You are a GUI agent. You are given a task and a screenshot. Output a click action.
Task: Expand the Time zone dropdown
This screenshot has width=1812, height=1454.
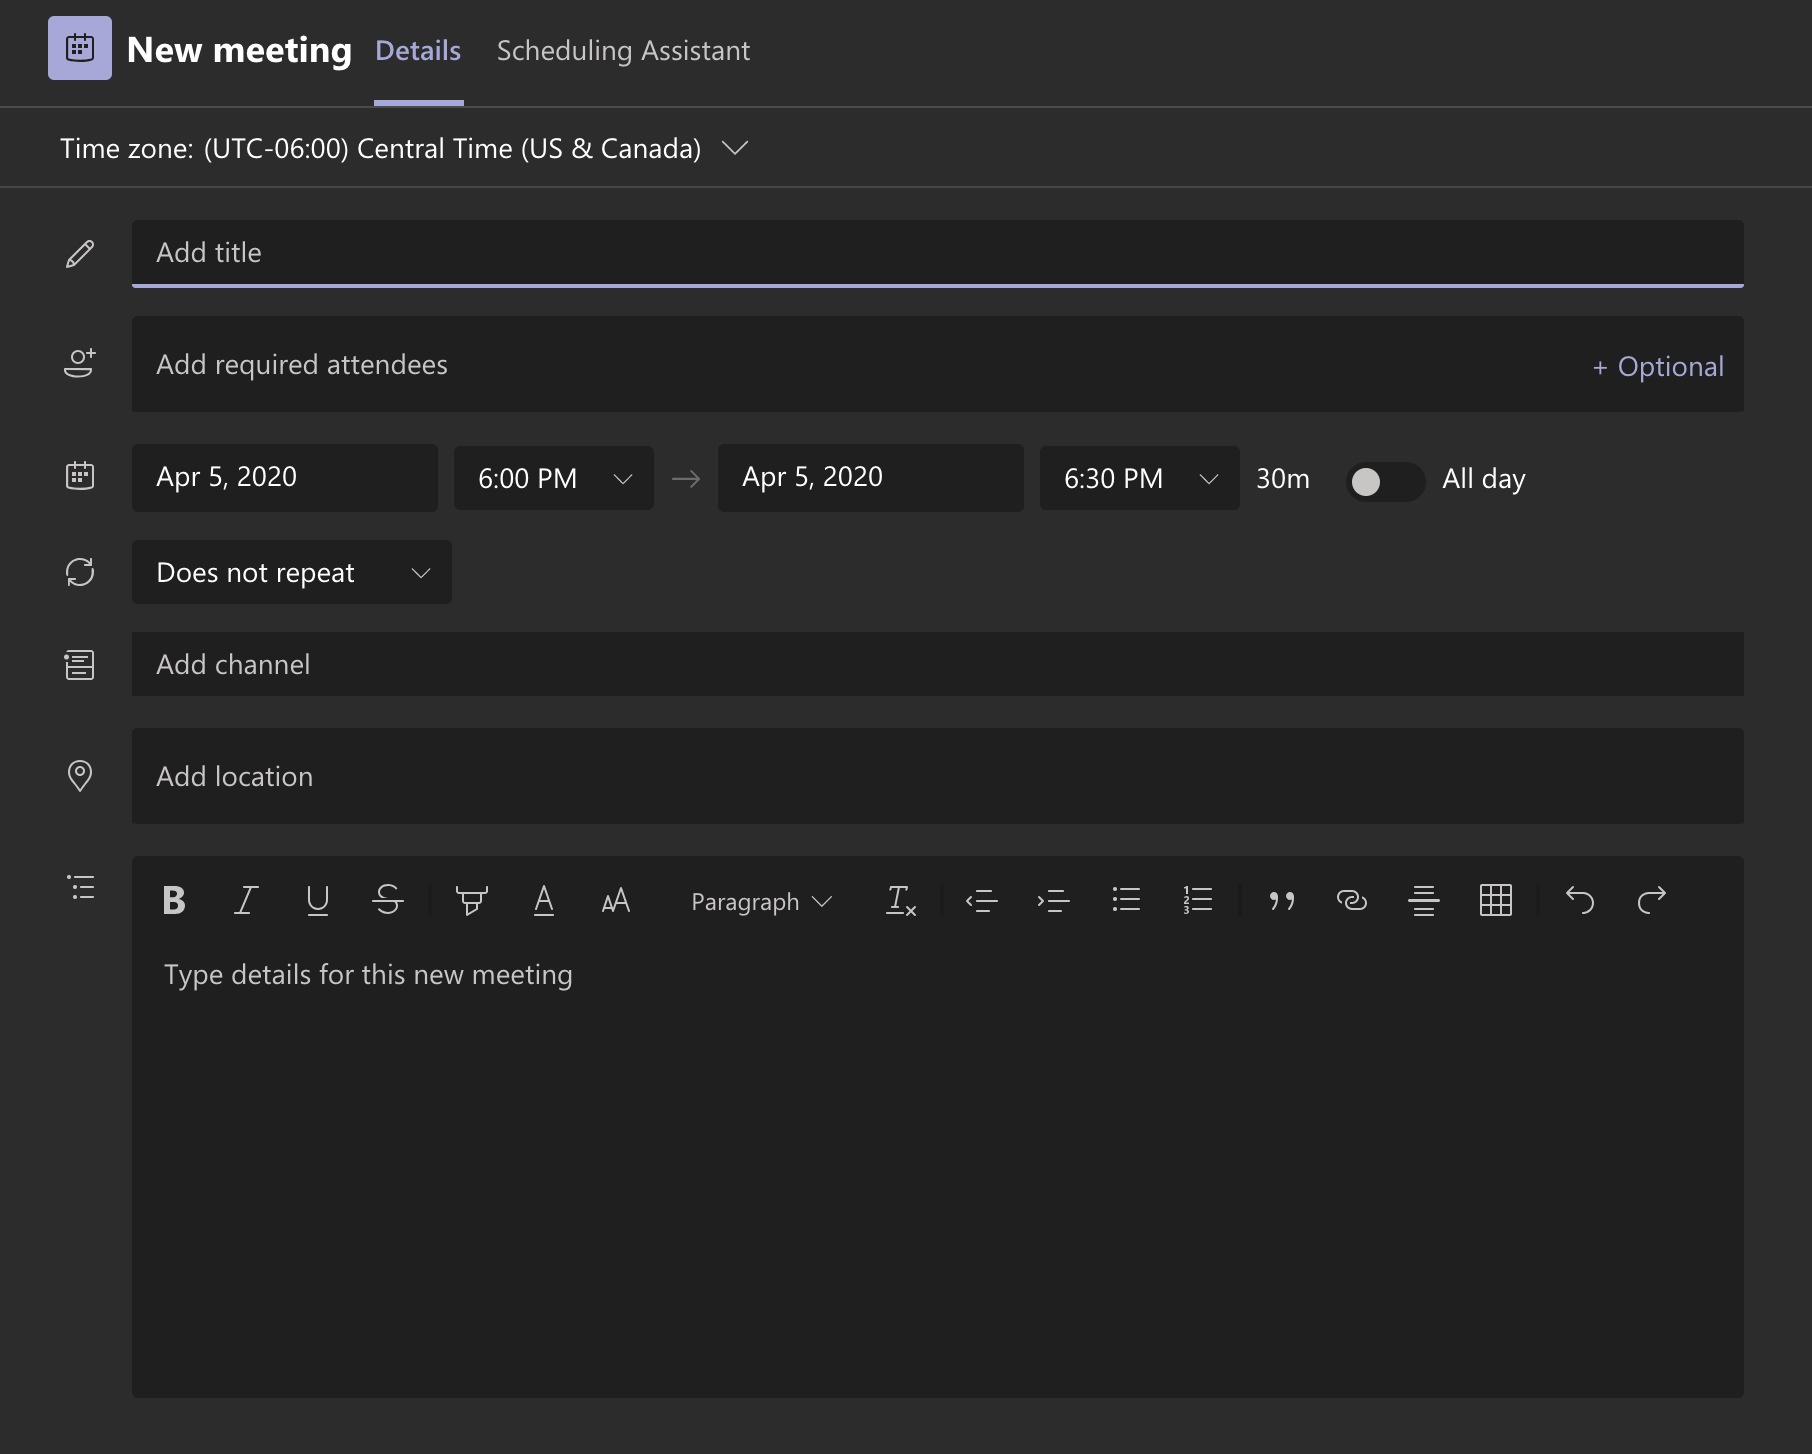point(404,148)
